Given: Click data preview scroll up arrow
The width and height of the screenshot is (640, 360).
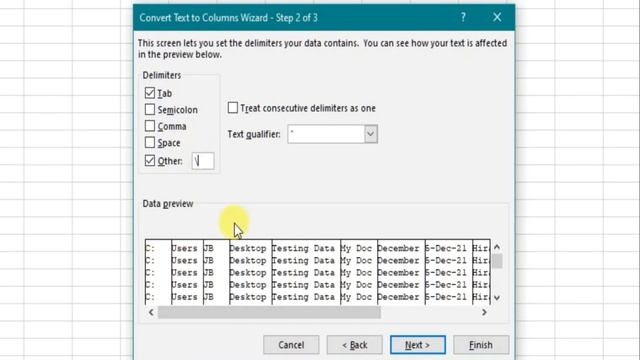Looking at the screenshot, I should [x=497, y=247].
